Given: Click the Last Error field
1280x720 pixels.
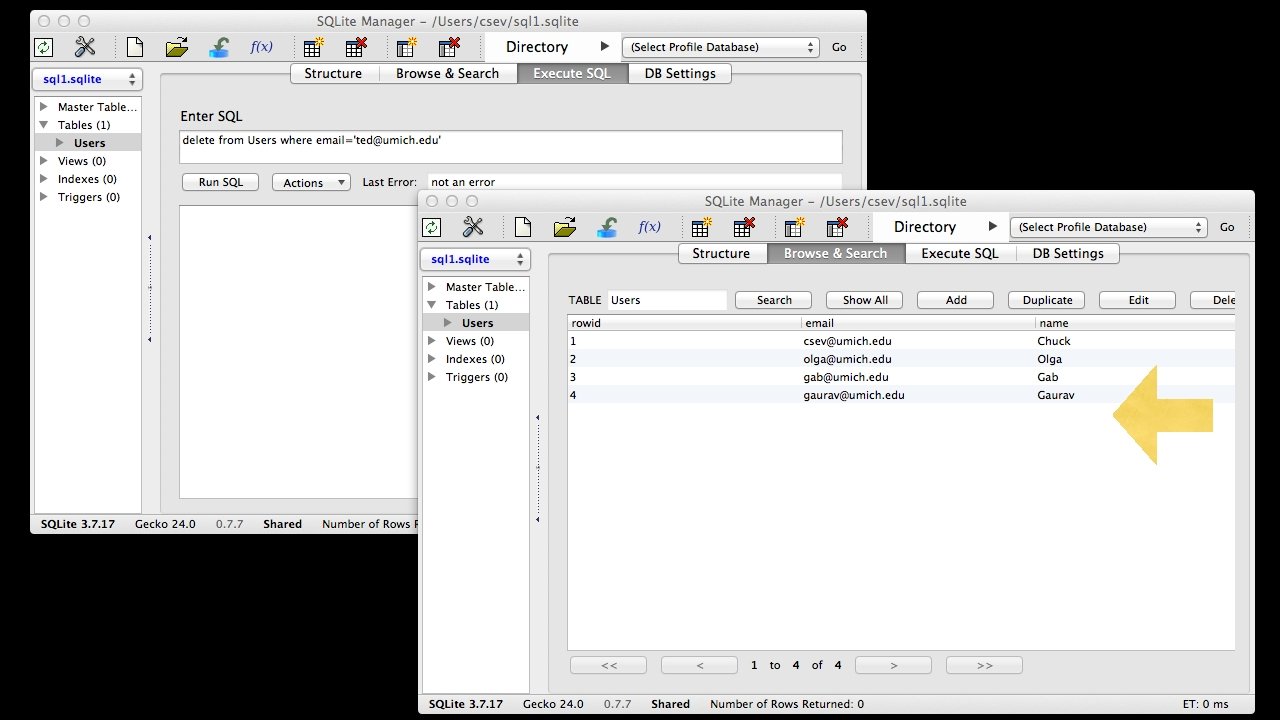Looking at the screenshot, I should (634, 182).
